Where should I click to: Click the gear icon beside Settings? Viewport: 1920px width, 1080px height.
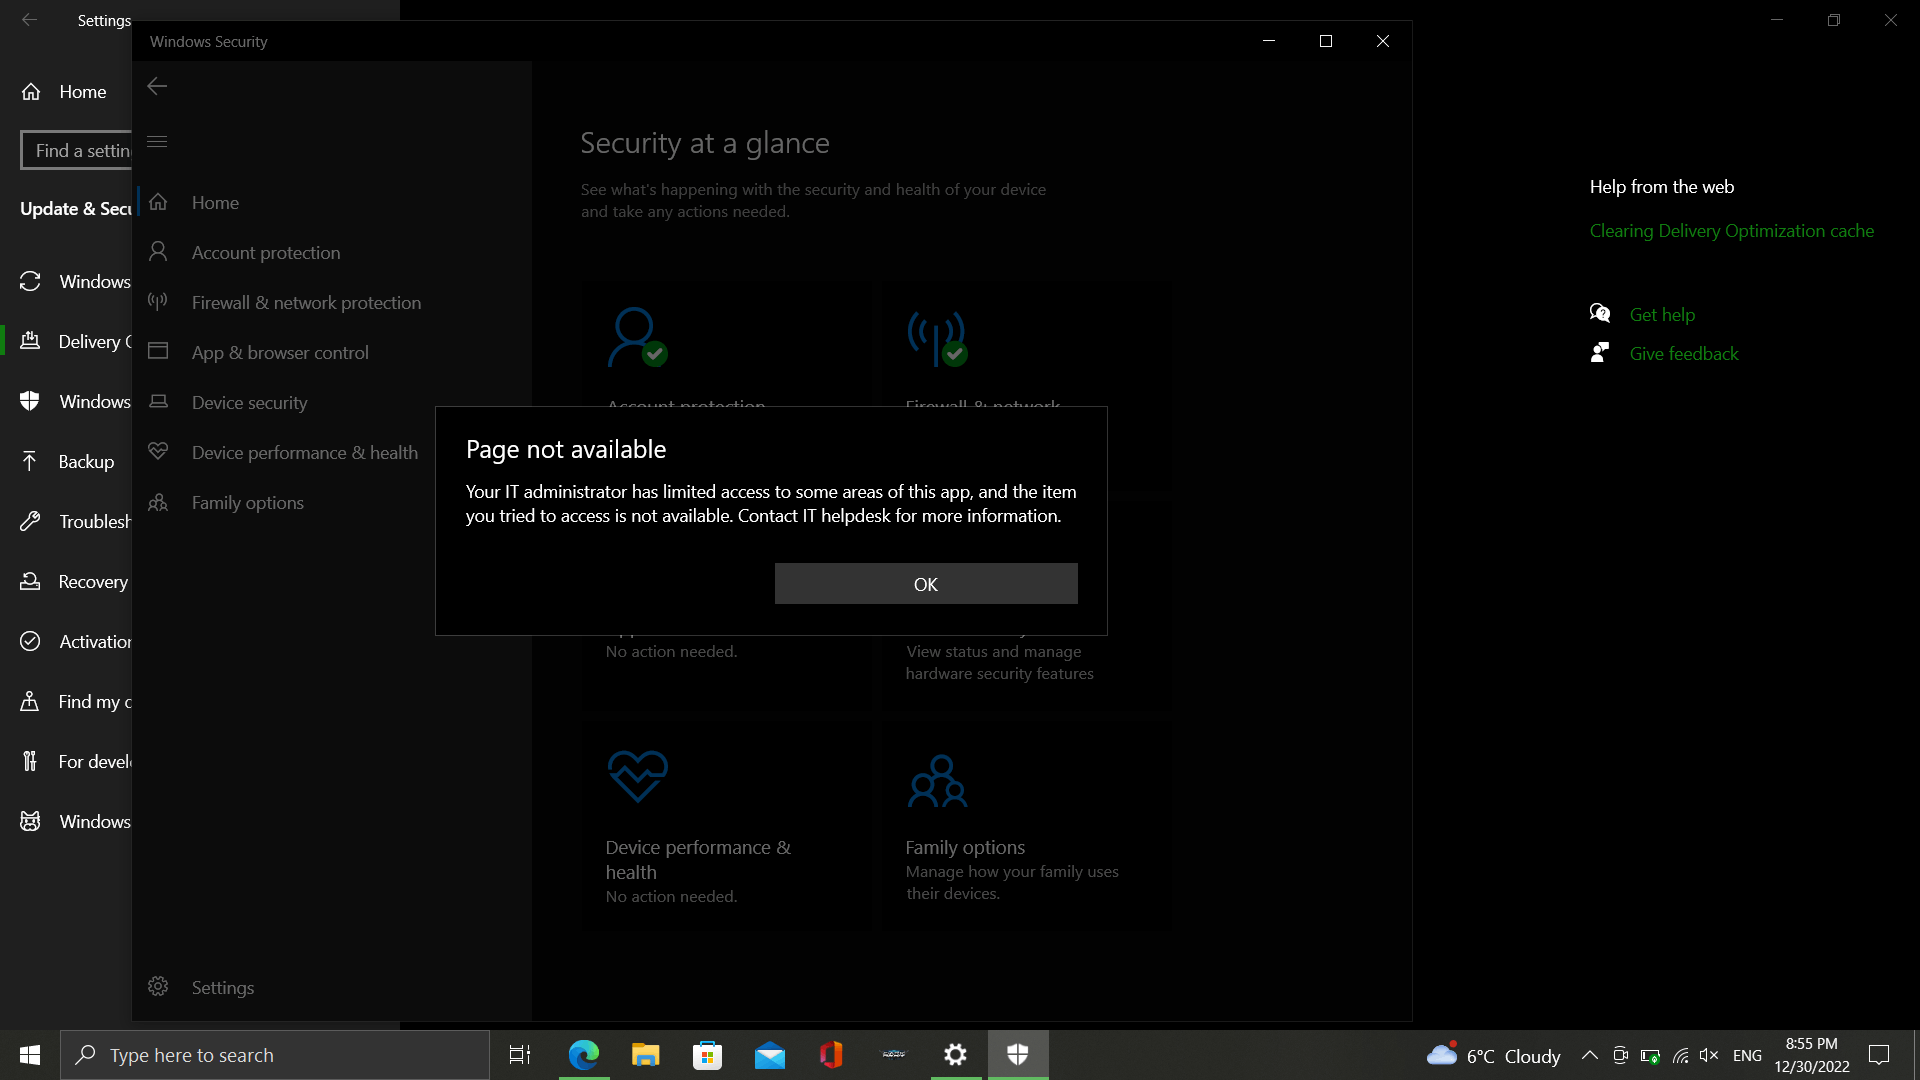(x=158, y=986)
